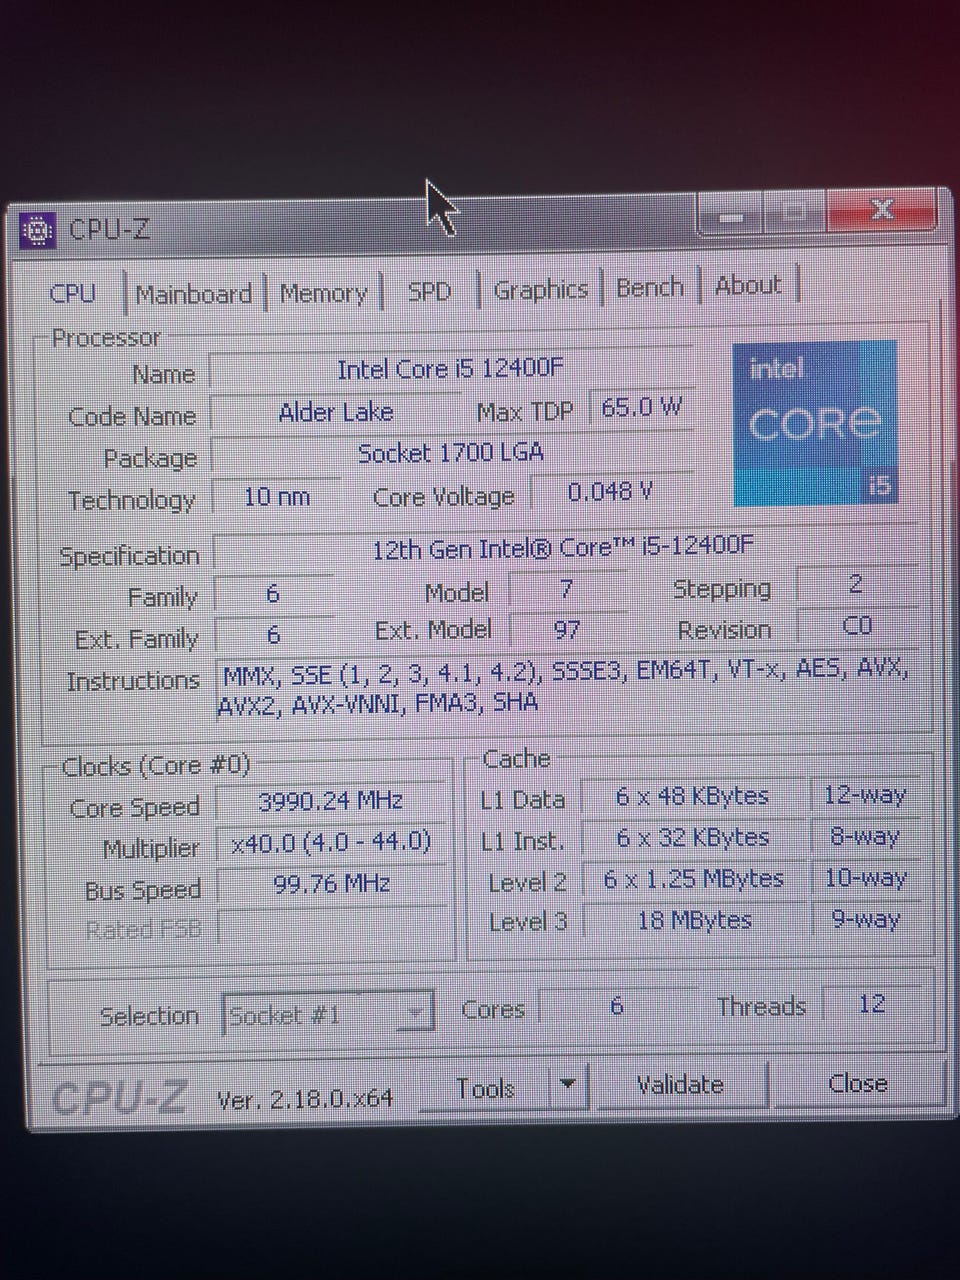Screen dimensions: 960x1280
Task: Open the Bench tab
Action: pos(650,287)
